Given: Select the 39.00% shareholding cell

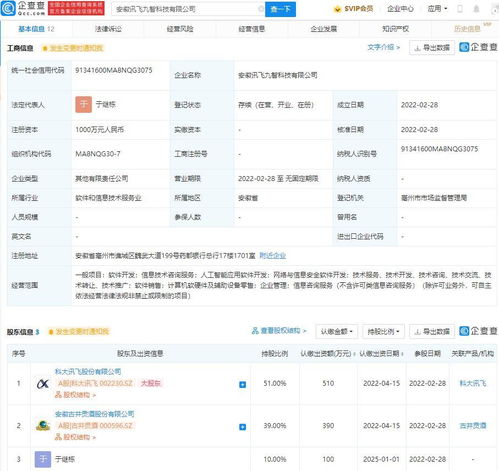Looking at the screenshot, I should [x=275, y=426].
